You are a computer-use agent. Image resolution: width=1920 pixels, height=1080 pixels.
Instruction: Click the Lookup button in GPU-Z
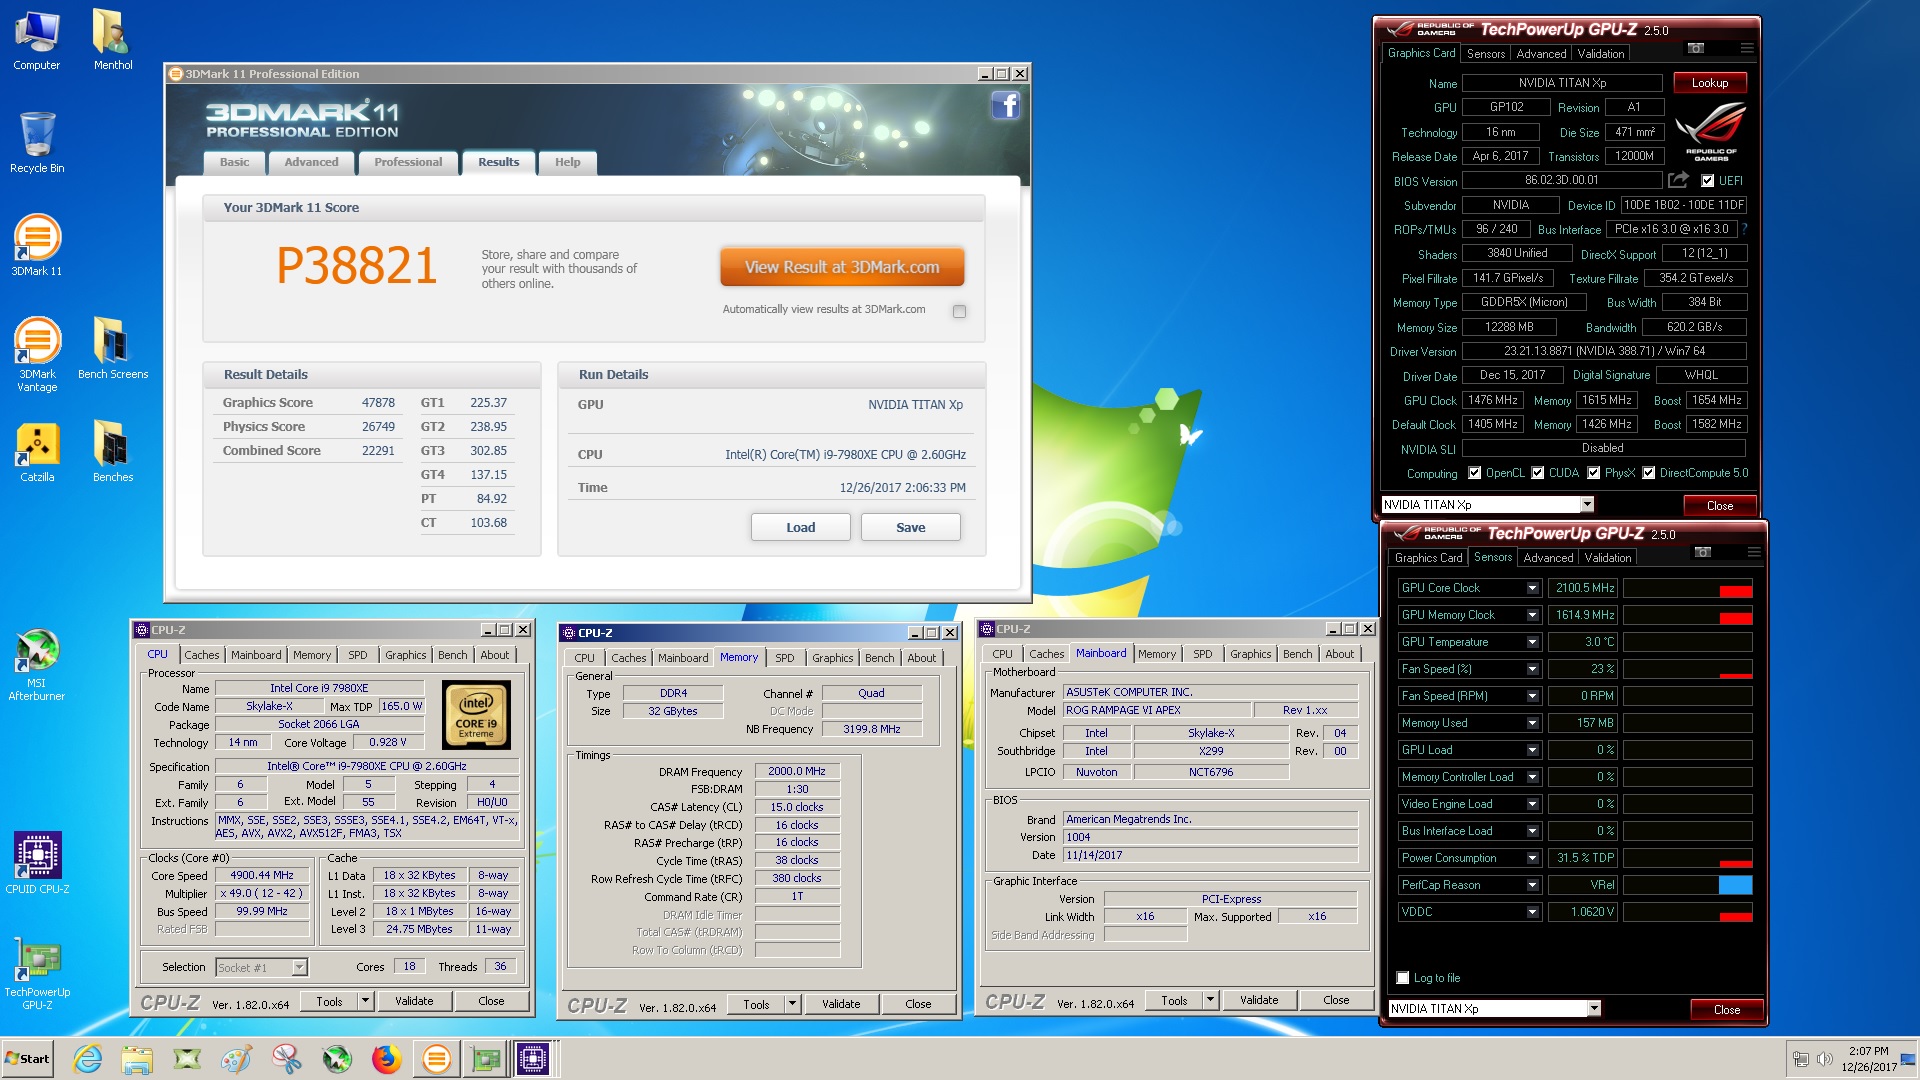[1710, 83]
